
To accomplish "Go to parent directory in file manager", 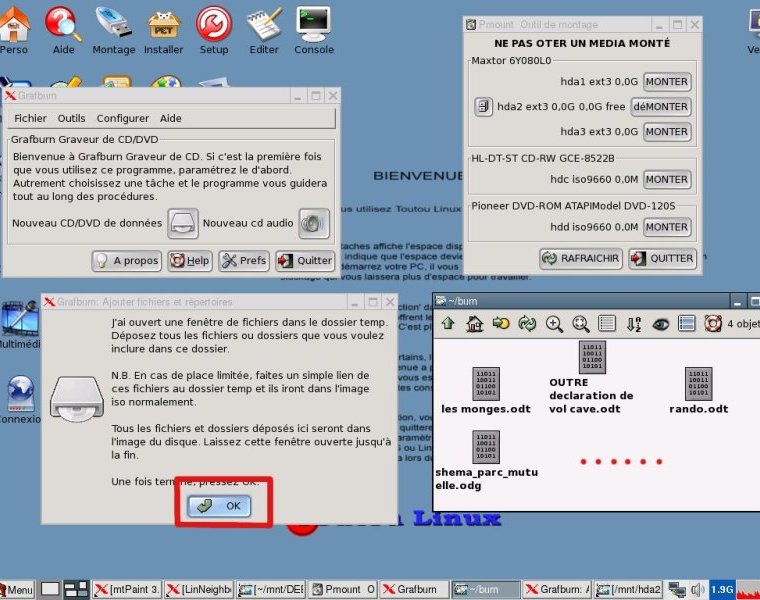I will point(448,323).
